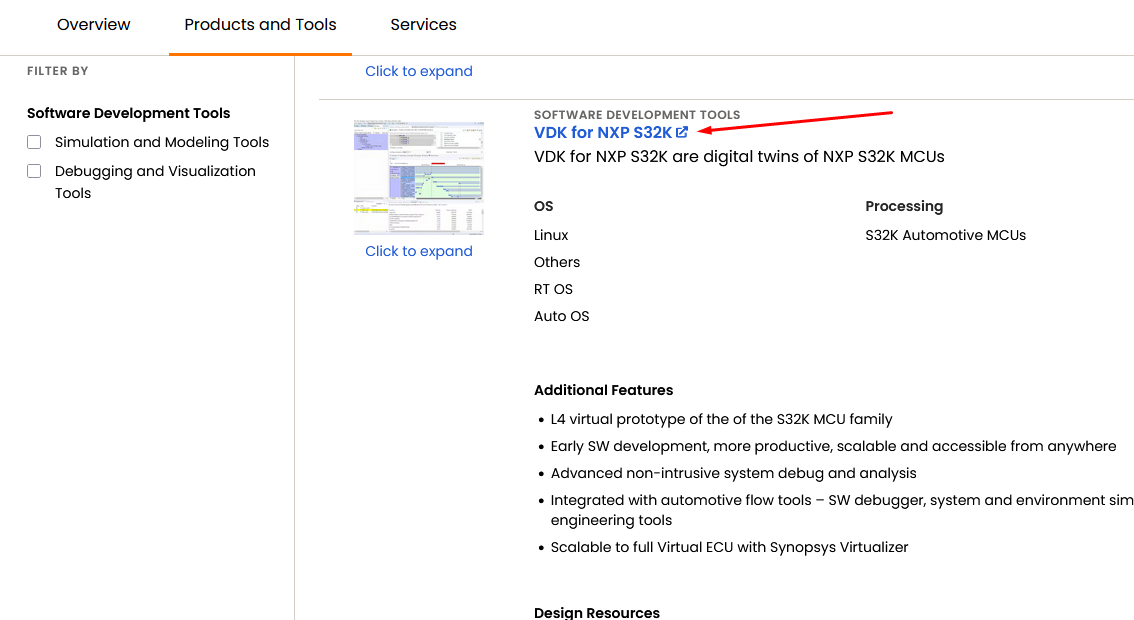Viewport: 1134px width, 620px height.
Task: Click the RT OS list item
Action: click(553, 289)
